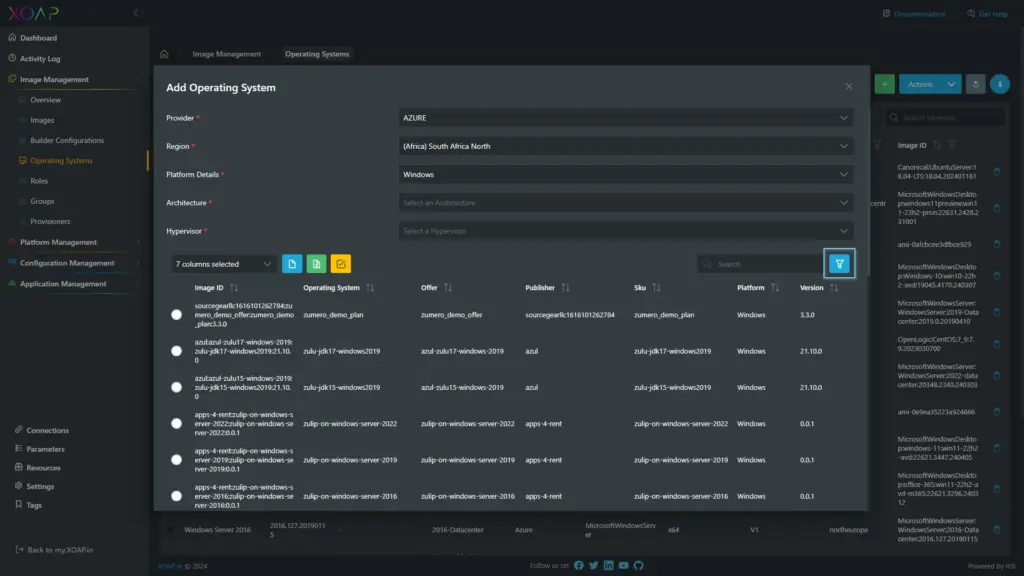
Task: Expand Platform Management in sidebar
Action: (x=74, y=242)
